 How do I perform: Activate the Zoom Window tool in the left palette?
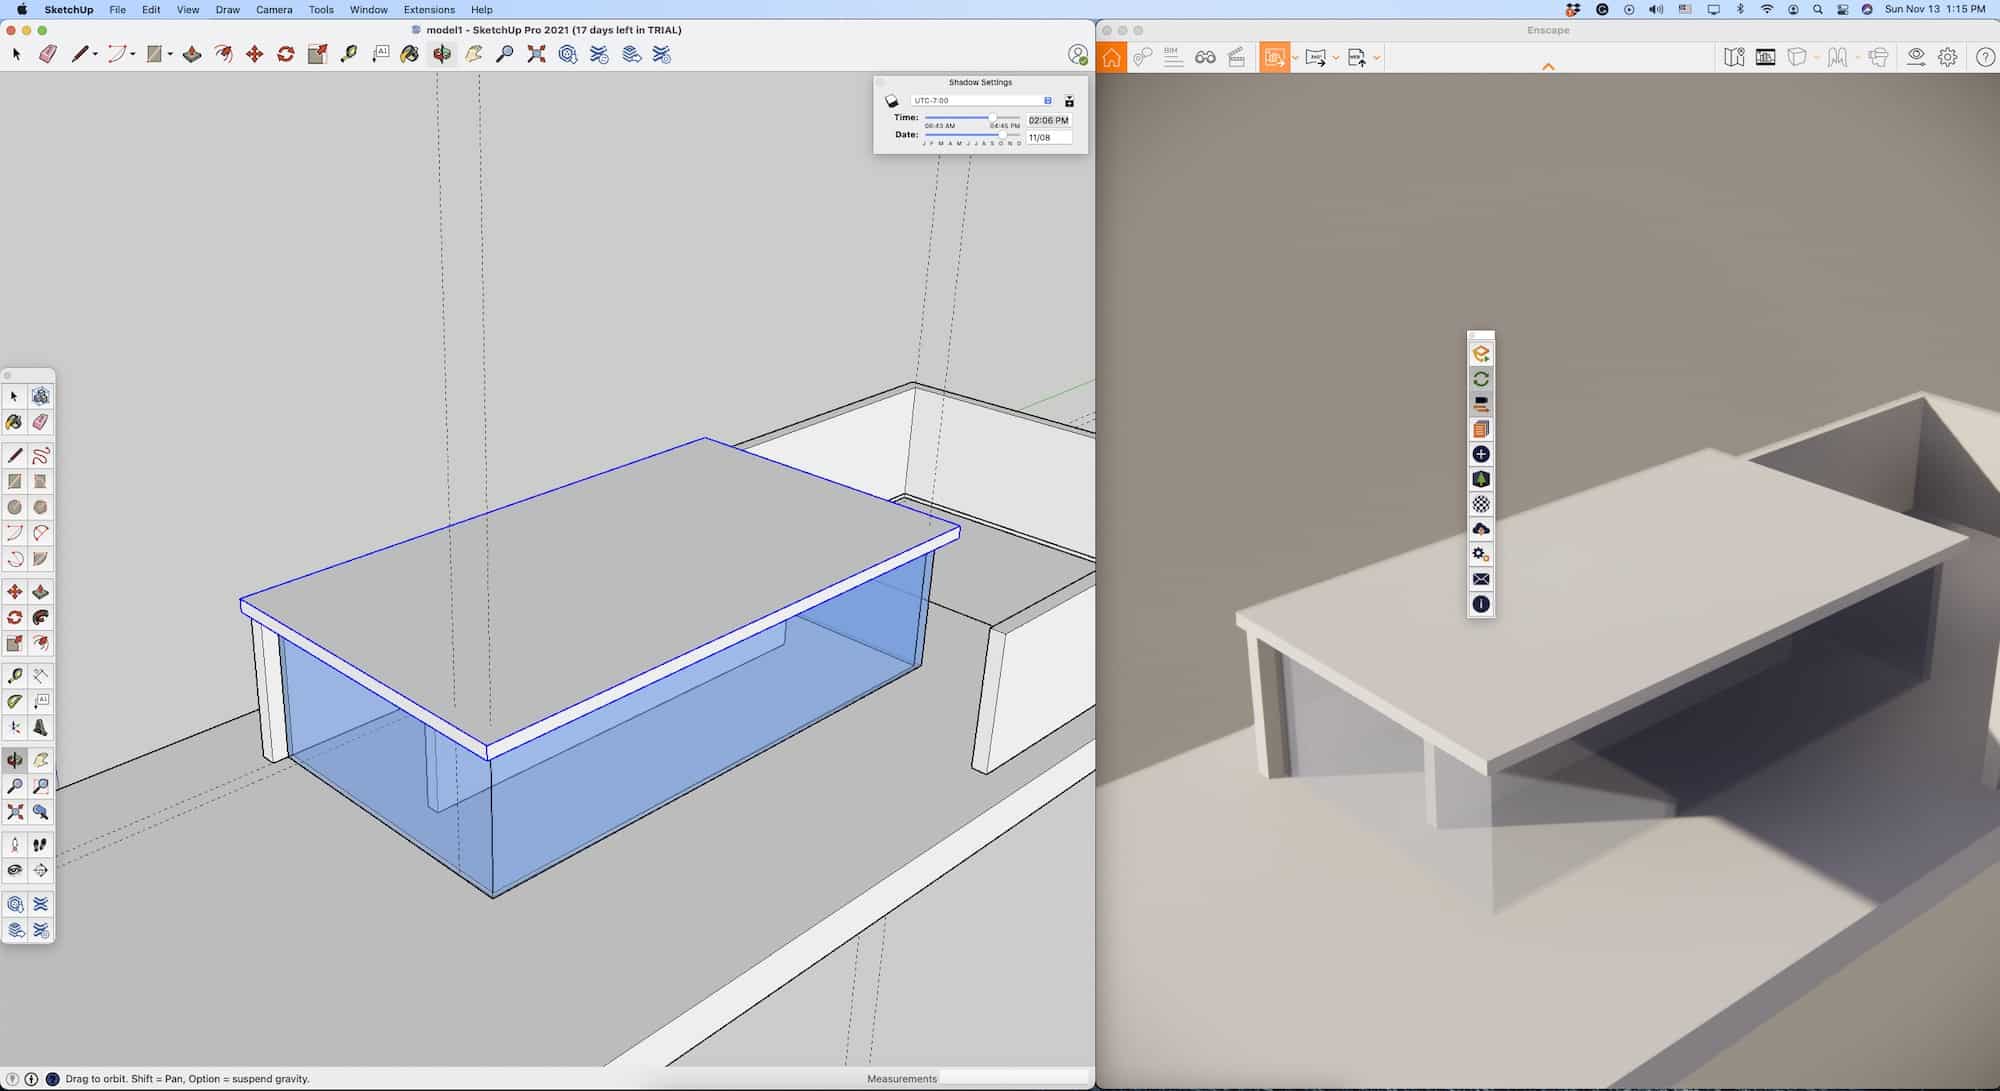coord(40,786)
